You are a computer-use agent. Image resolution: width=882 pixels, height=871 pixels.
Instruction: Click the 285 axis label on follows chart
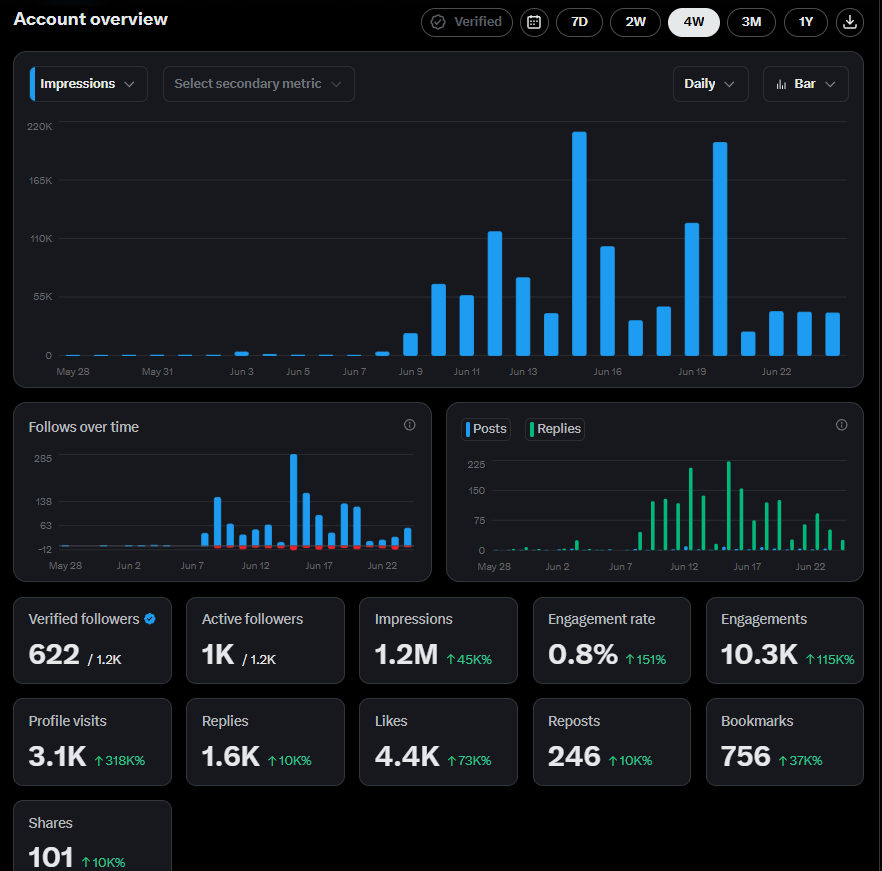[43, 459]
